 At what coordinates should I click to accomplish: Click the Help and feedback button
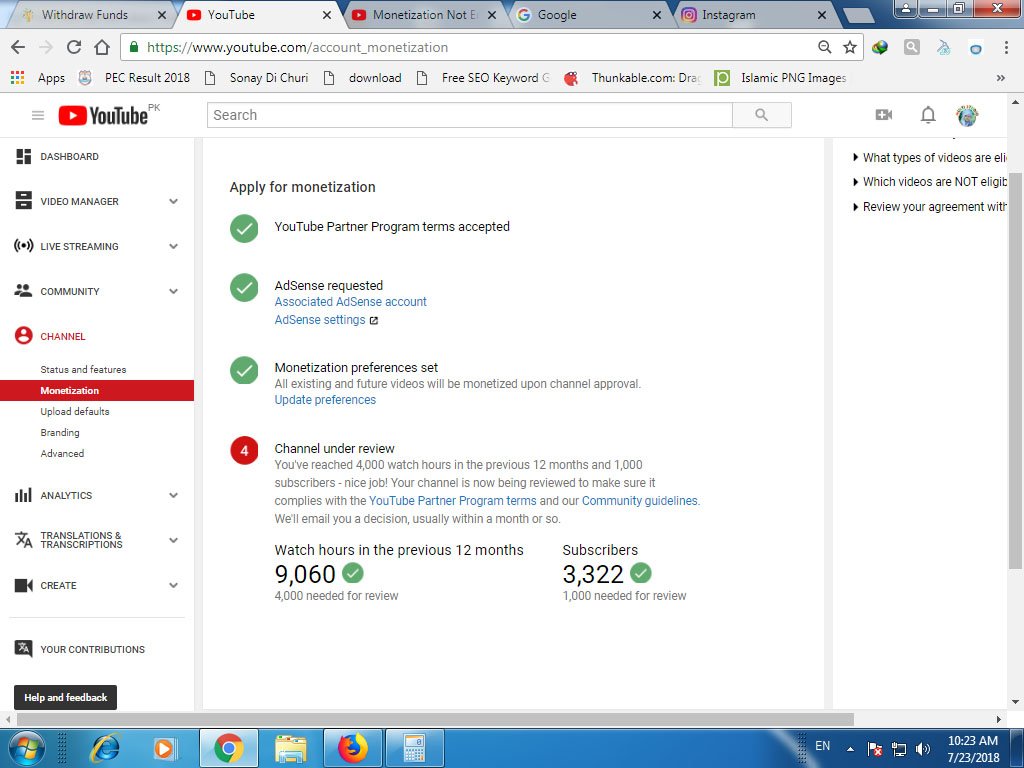coord(65,697)
